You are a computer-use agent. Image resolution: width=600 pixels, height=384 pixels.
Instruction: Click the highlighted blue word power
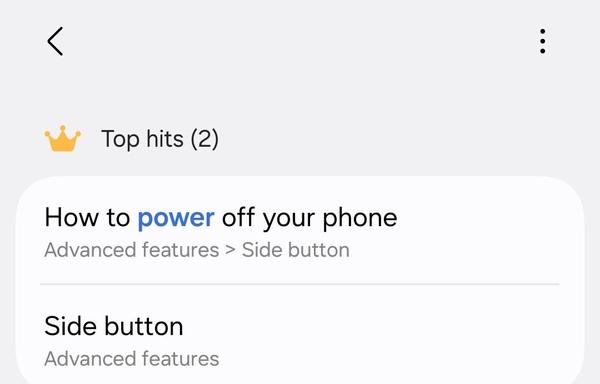[x=176, y=218]
